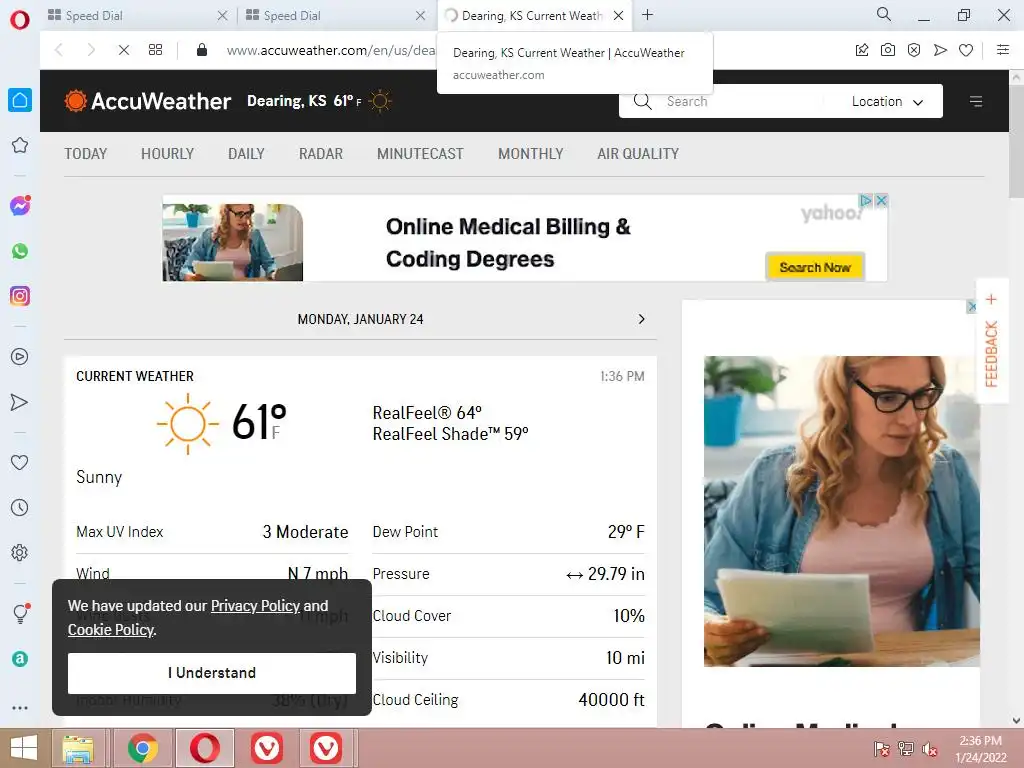The image size is (1024, 768).
Task: Click the tab search magnifier icon
Action: (884, 14)
